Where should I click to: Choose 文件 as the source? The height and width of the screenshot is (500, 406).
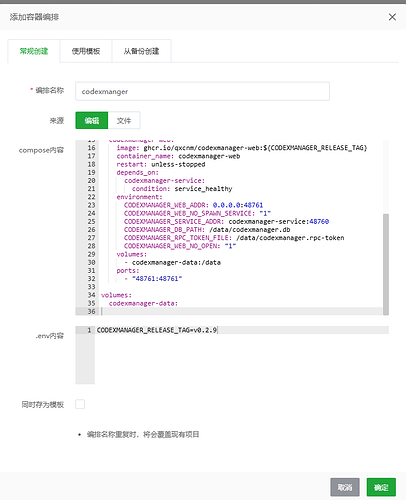(x=124, y=120)
